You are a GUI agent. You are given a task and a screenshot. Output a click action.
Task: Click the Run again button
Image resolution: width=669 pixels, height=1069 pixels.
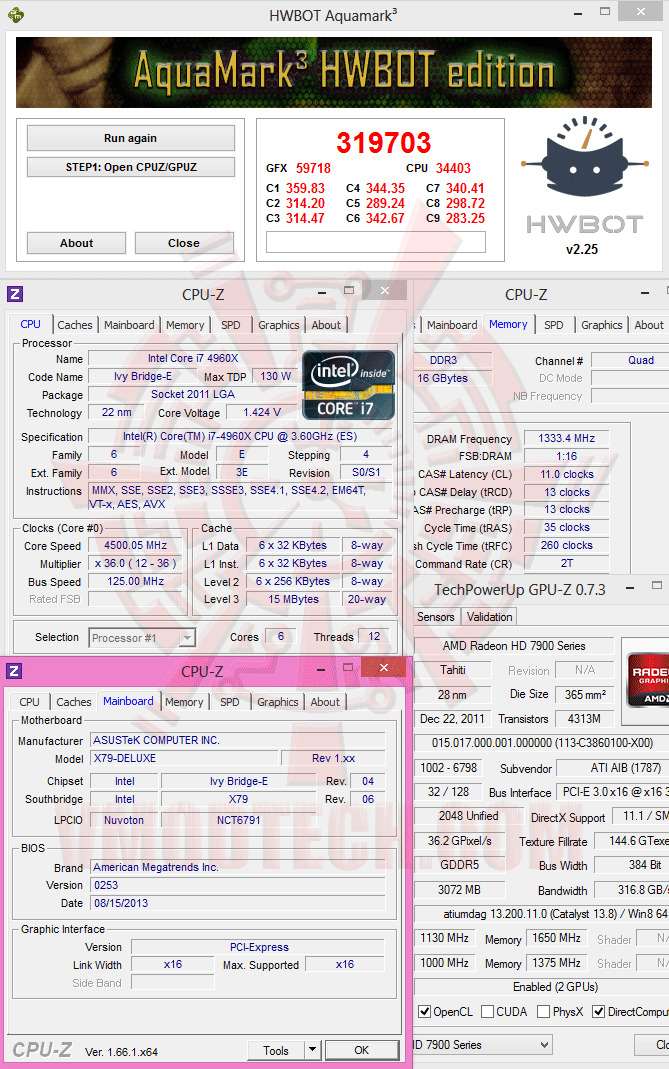[x=130, y=138]
